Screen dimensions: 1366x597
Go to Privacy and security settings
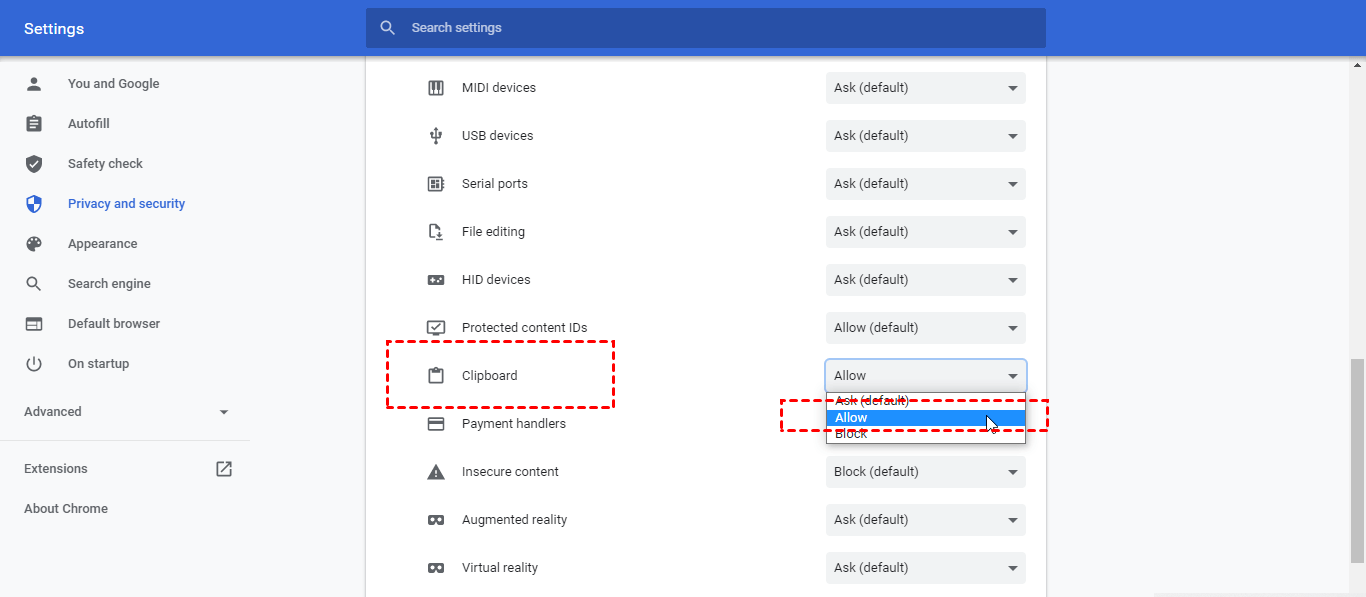click(126, 204)
